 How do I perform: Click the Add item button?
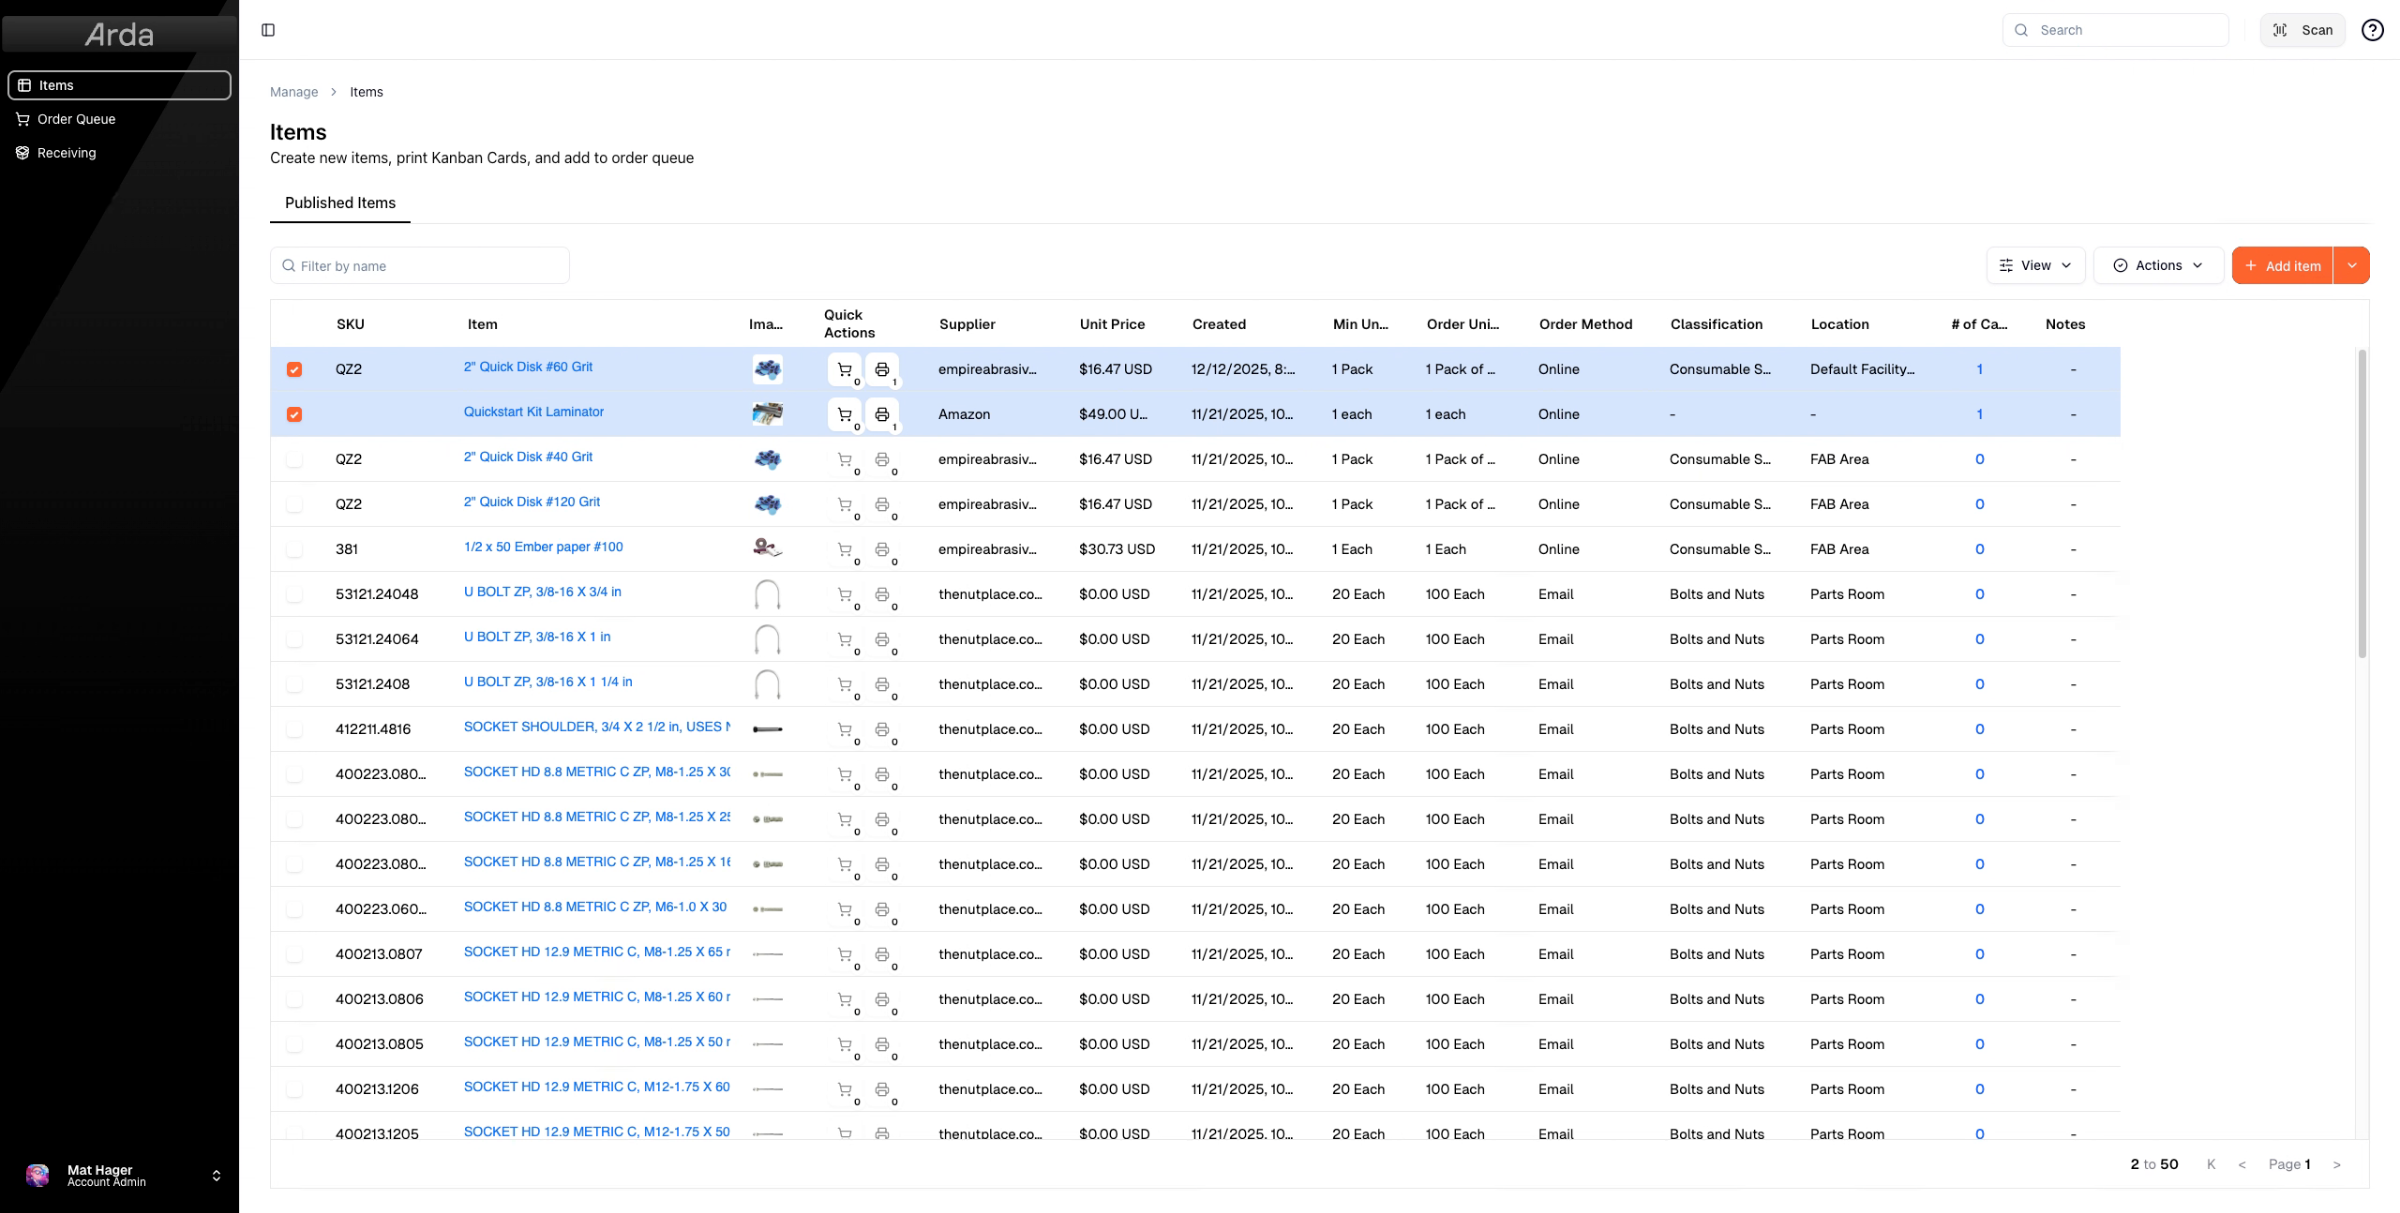[x=2282, y=265]
